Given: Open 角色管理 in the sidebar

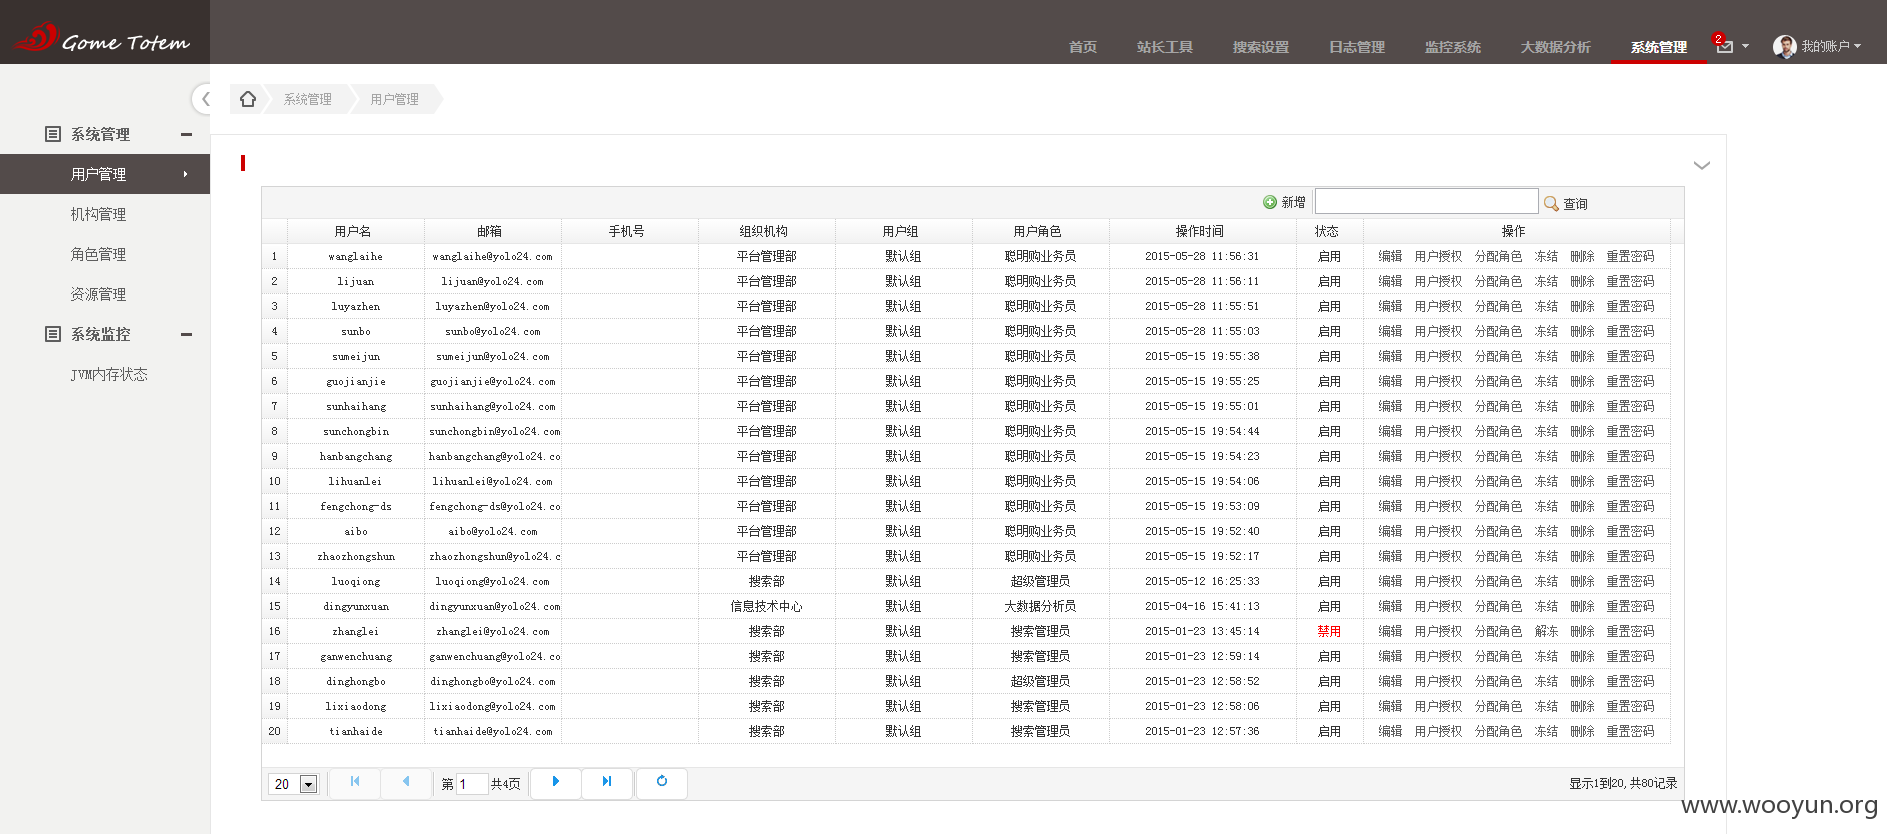Looking at the screenshot, I should point(98,254).
